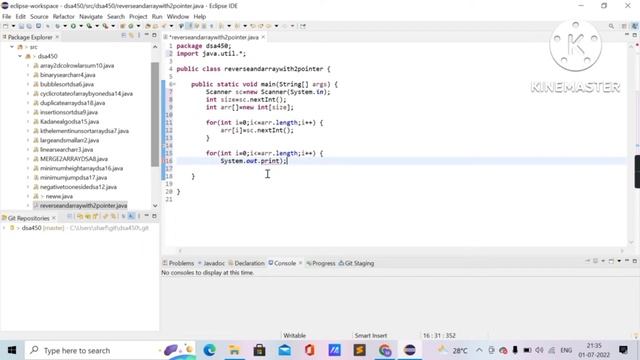Image resolution: width=640 pixels, height=360 pixels.
Task: Minimize the Git Repositories panel
Action: point(147,216)
